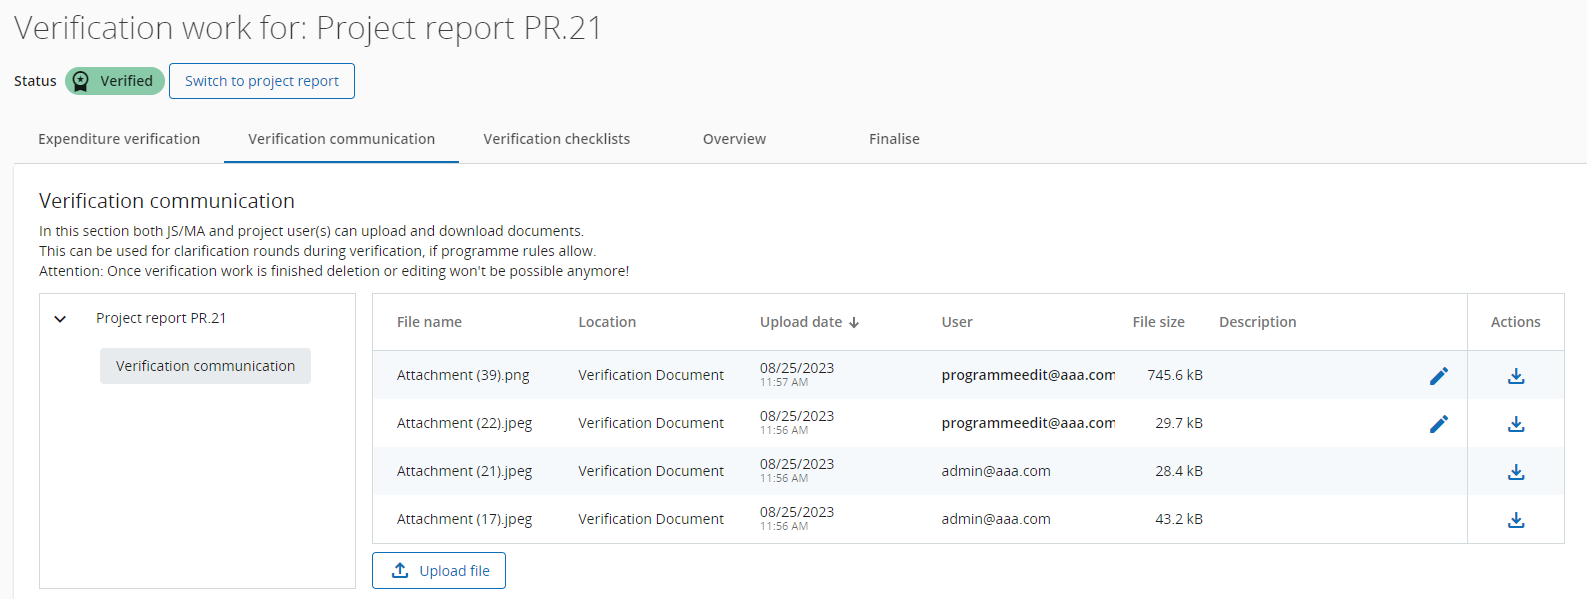This screenshot has width=1587, height=599.
Task: Open the Expenditure verification tab
Action: point(119,139)
